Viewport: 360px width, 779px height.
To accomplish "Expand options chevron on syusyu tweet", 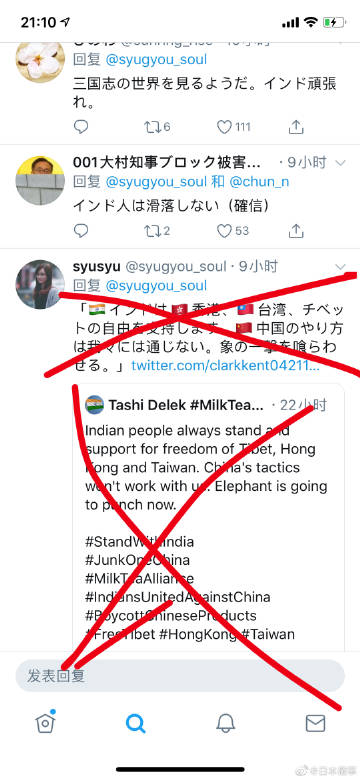I will [341, 266].
